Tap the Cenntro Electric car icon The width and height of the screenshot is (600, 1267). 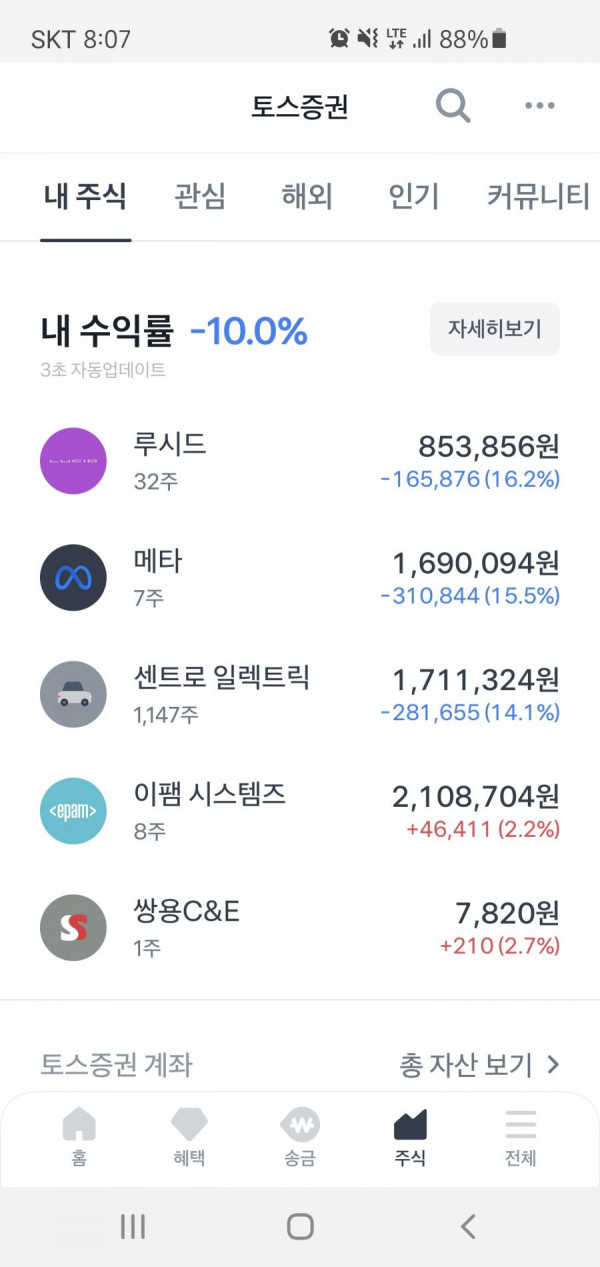(x=73, y=695)
